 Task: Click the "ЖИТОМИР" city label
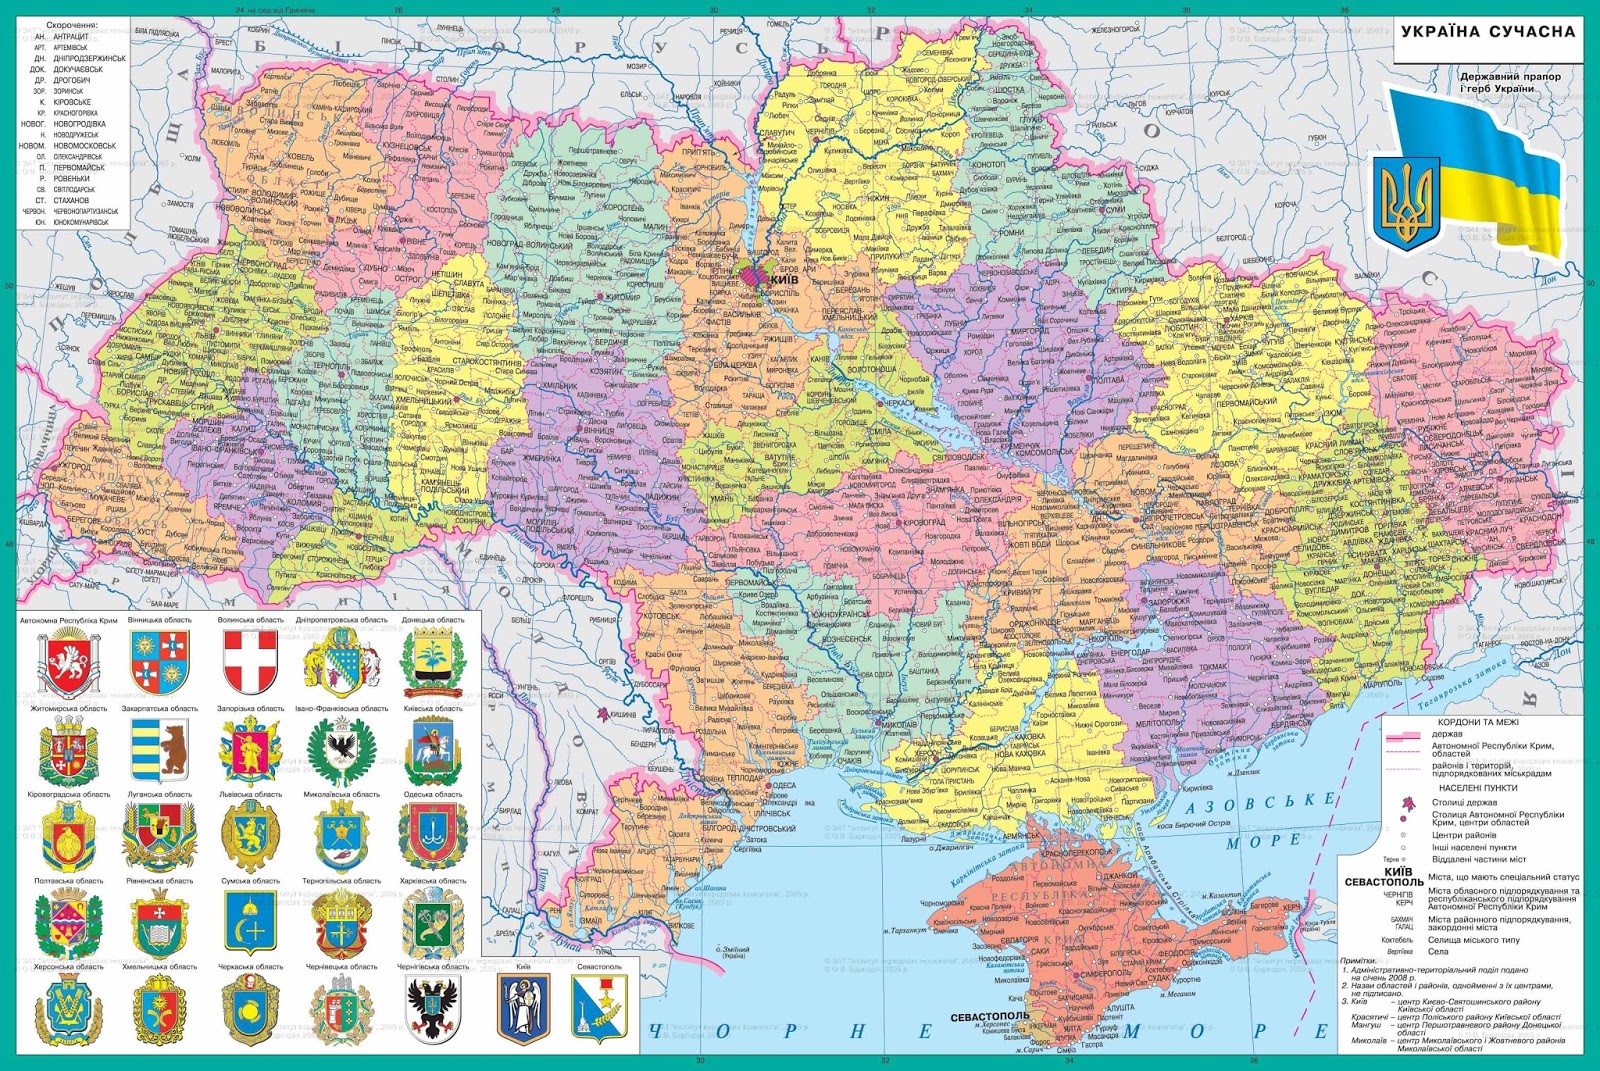pyautogui.click(x=624, y=297)
